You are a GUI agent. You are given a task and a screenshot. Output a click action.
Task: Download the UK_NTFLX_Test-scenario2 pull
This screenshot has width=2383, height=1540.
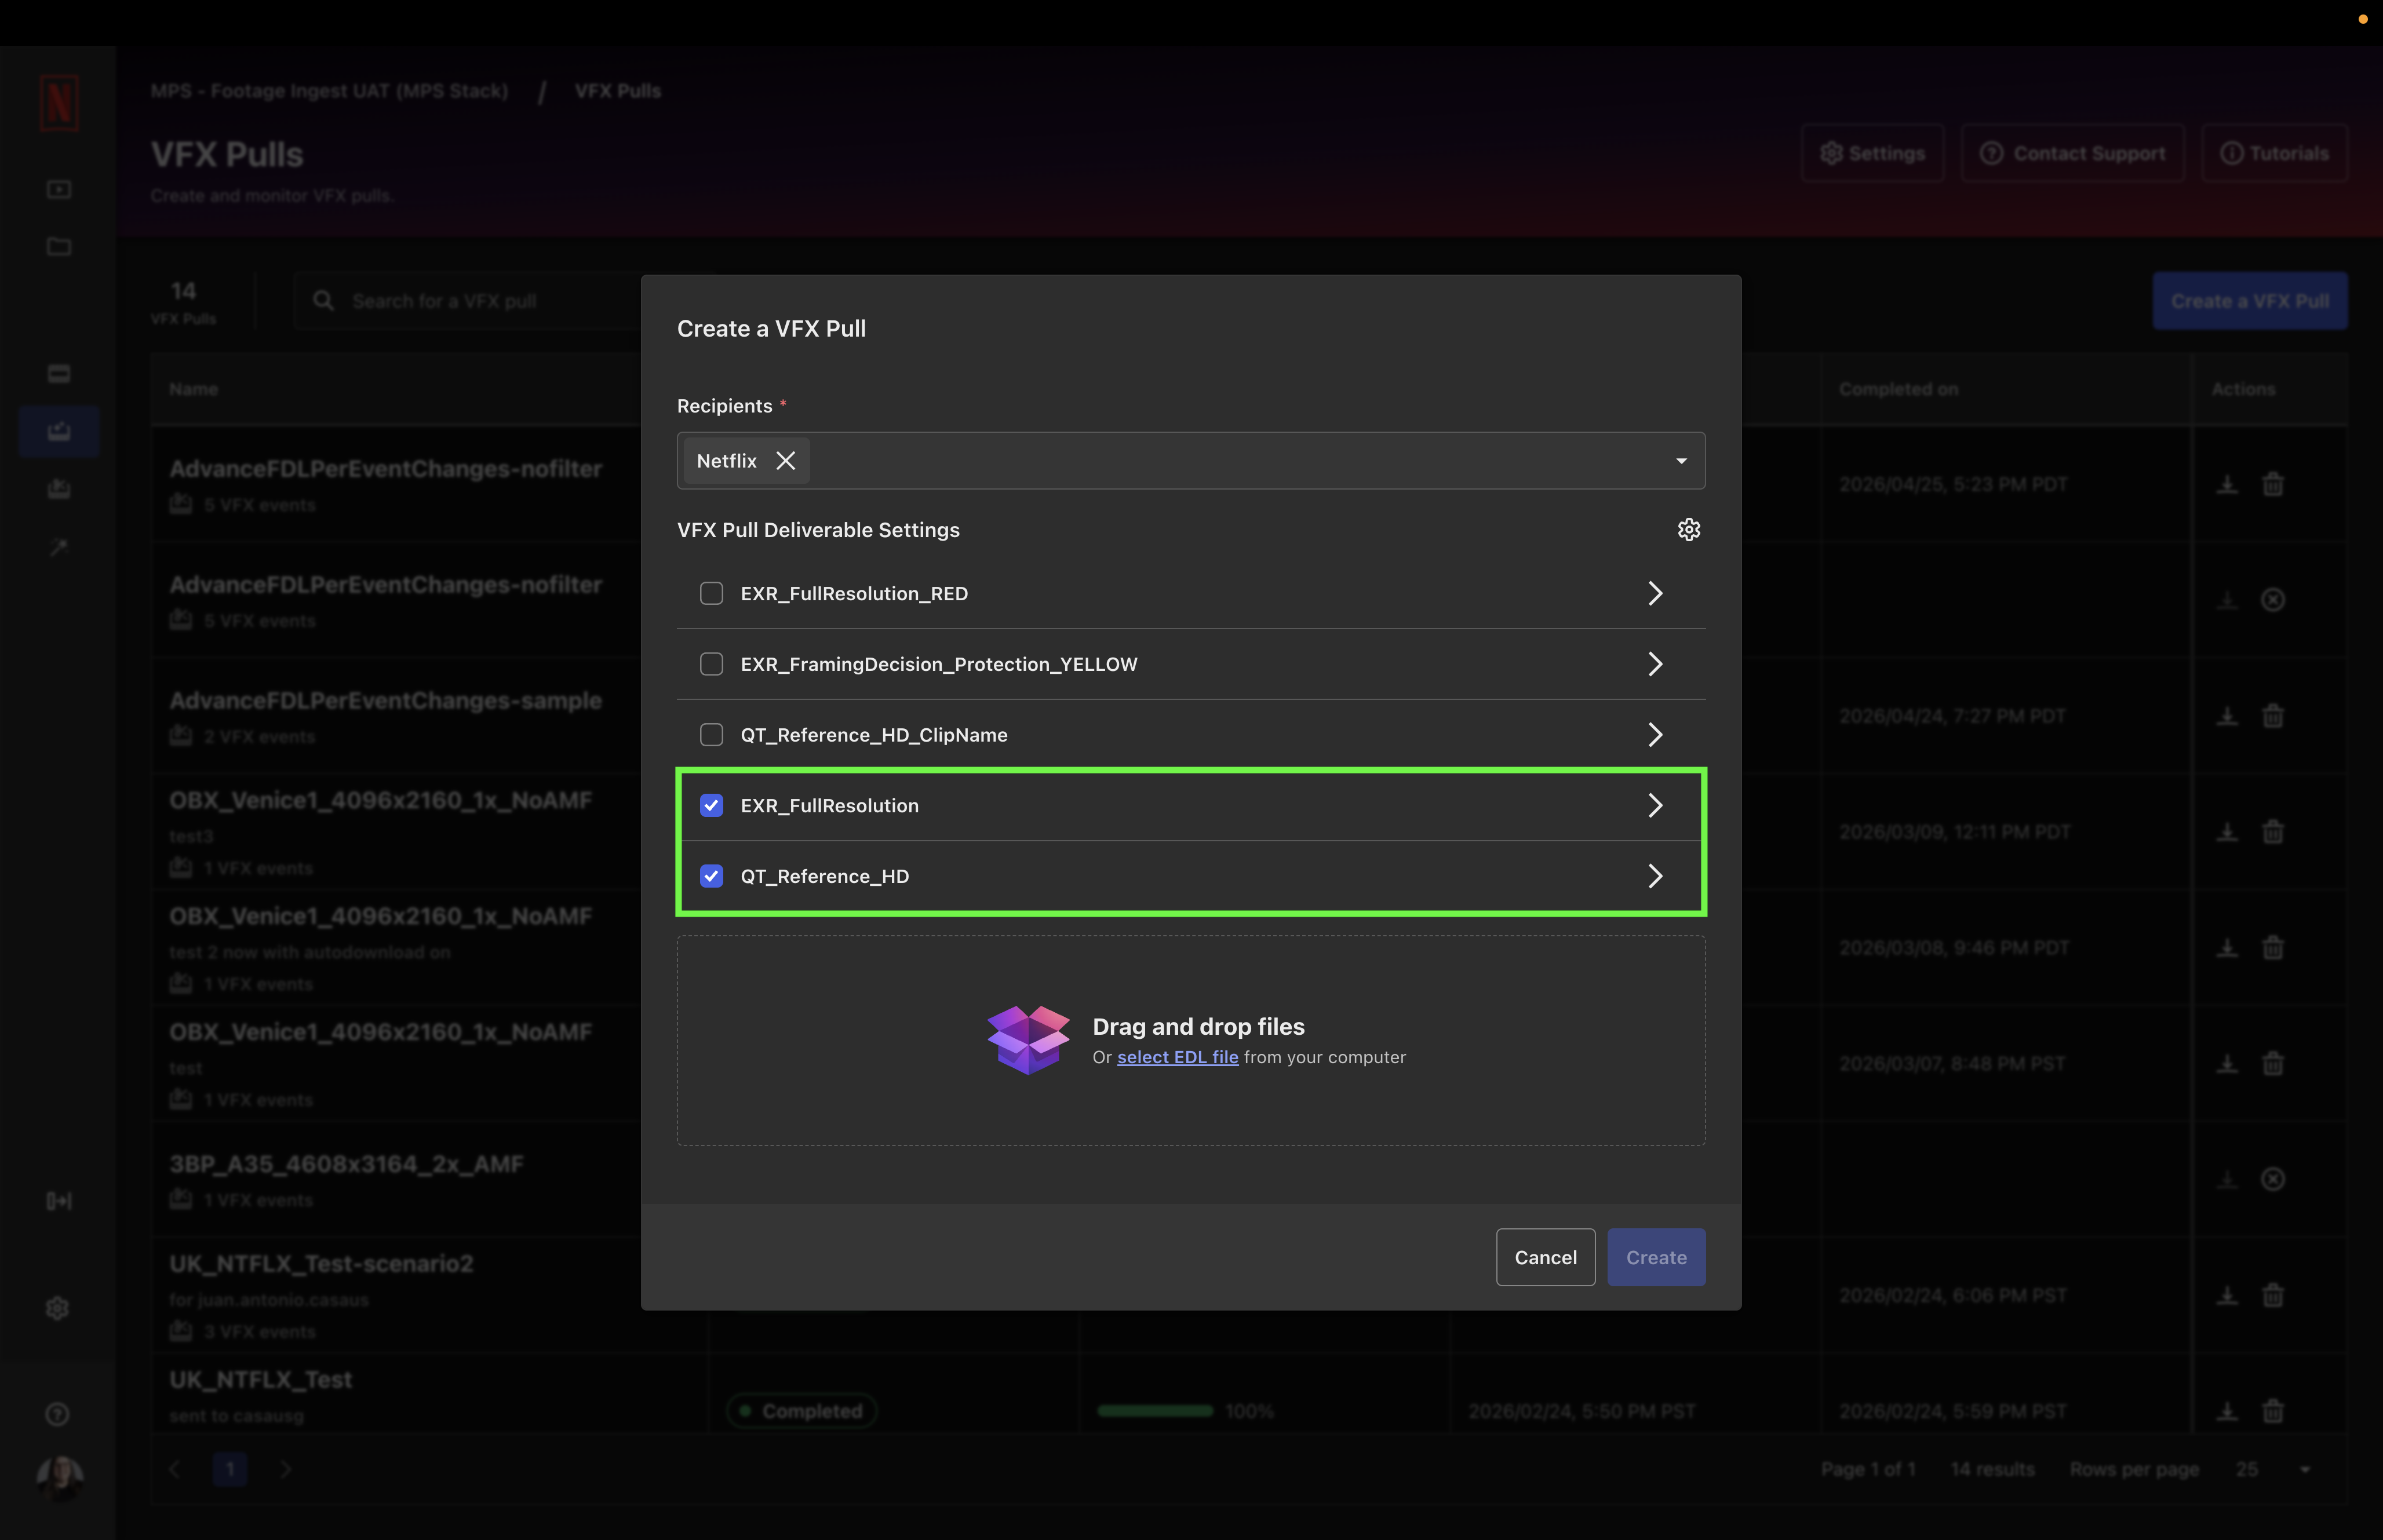click(2227, 1296)
